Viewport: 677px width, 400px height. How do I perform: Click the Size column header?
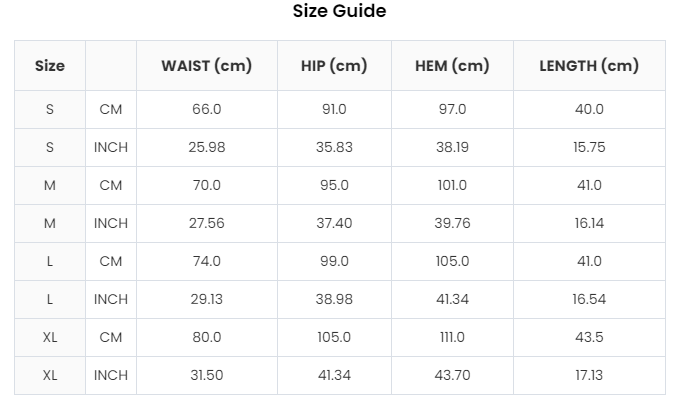click(x=50, y=66)
